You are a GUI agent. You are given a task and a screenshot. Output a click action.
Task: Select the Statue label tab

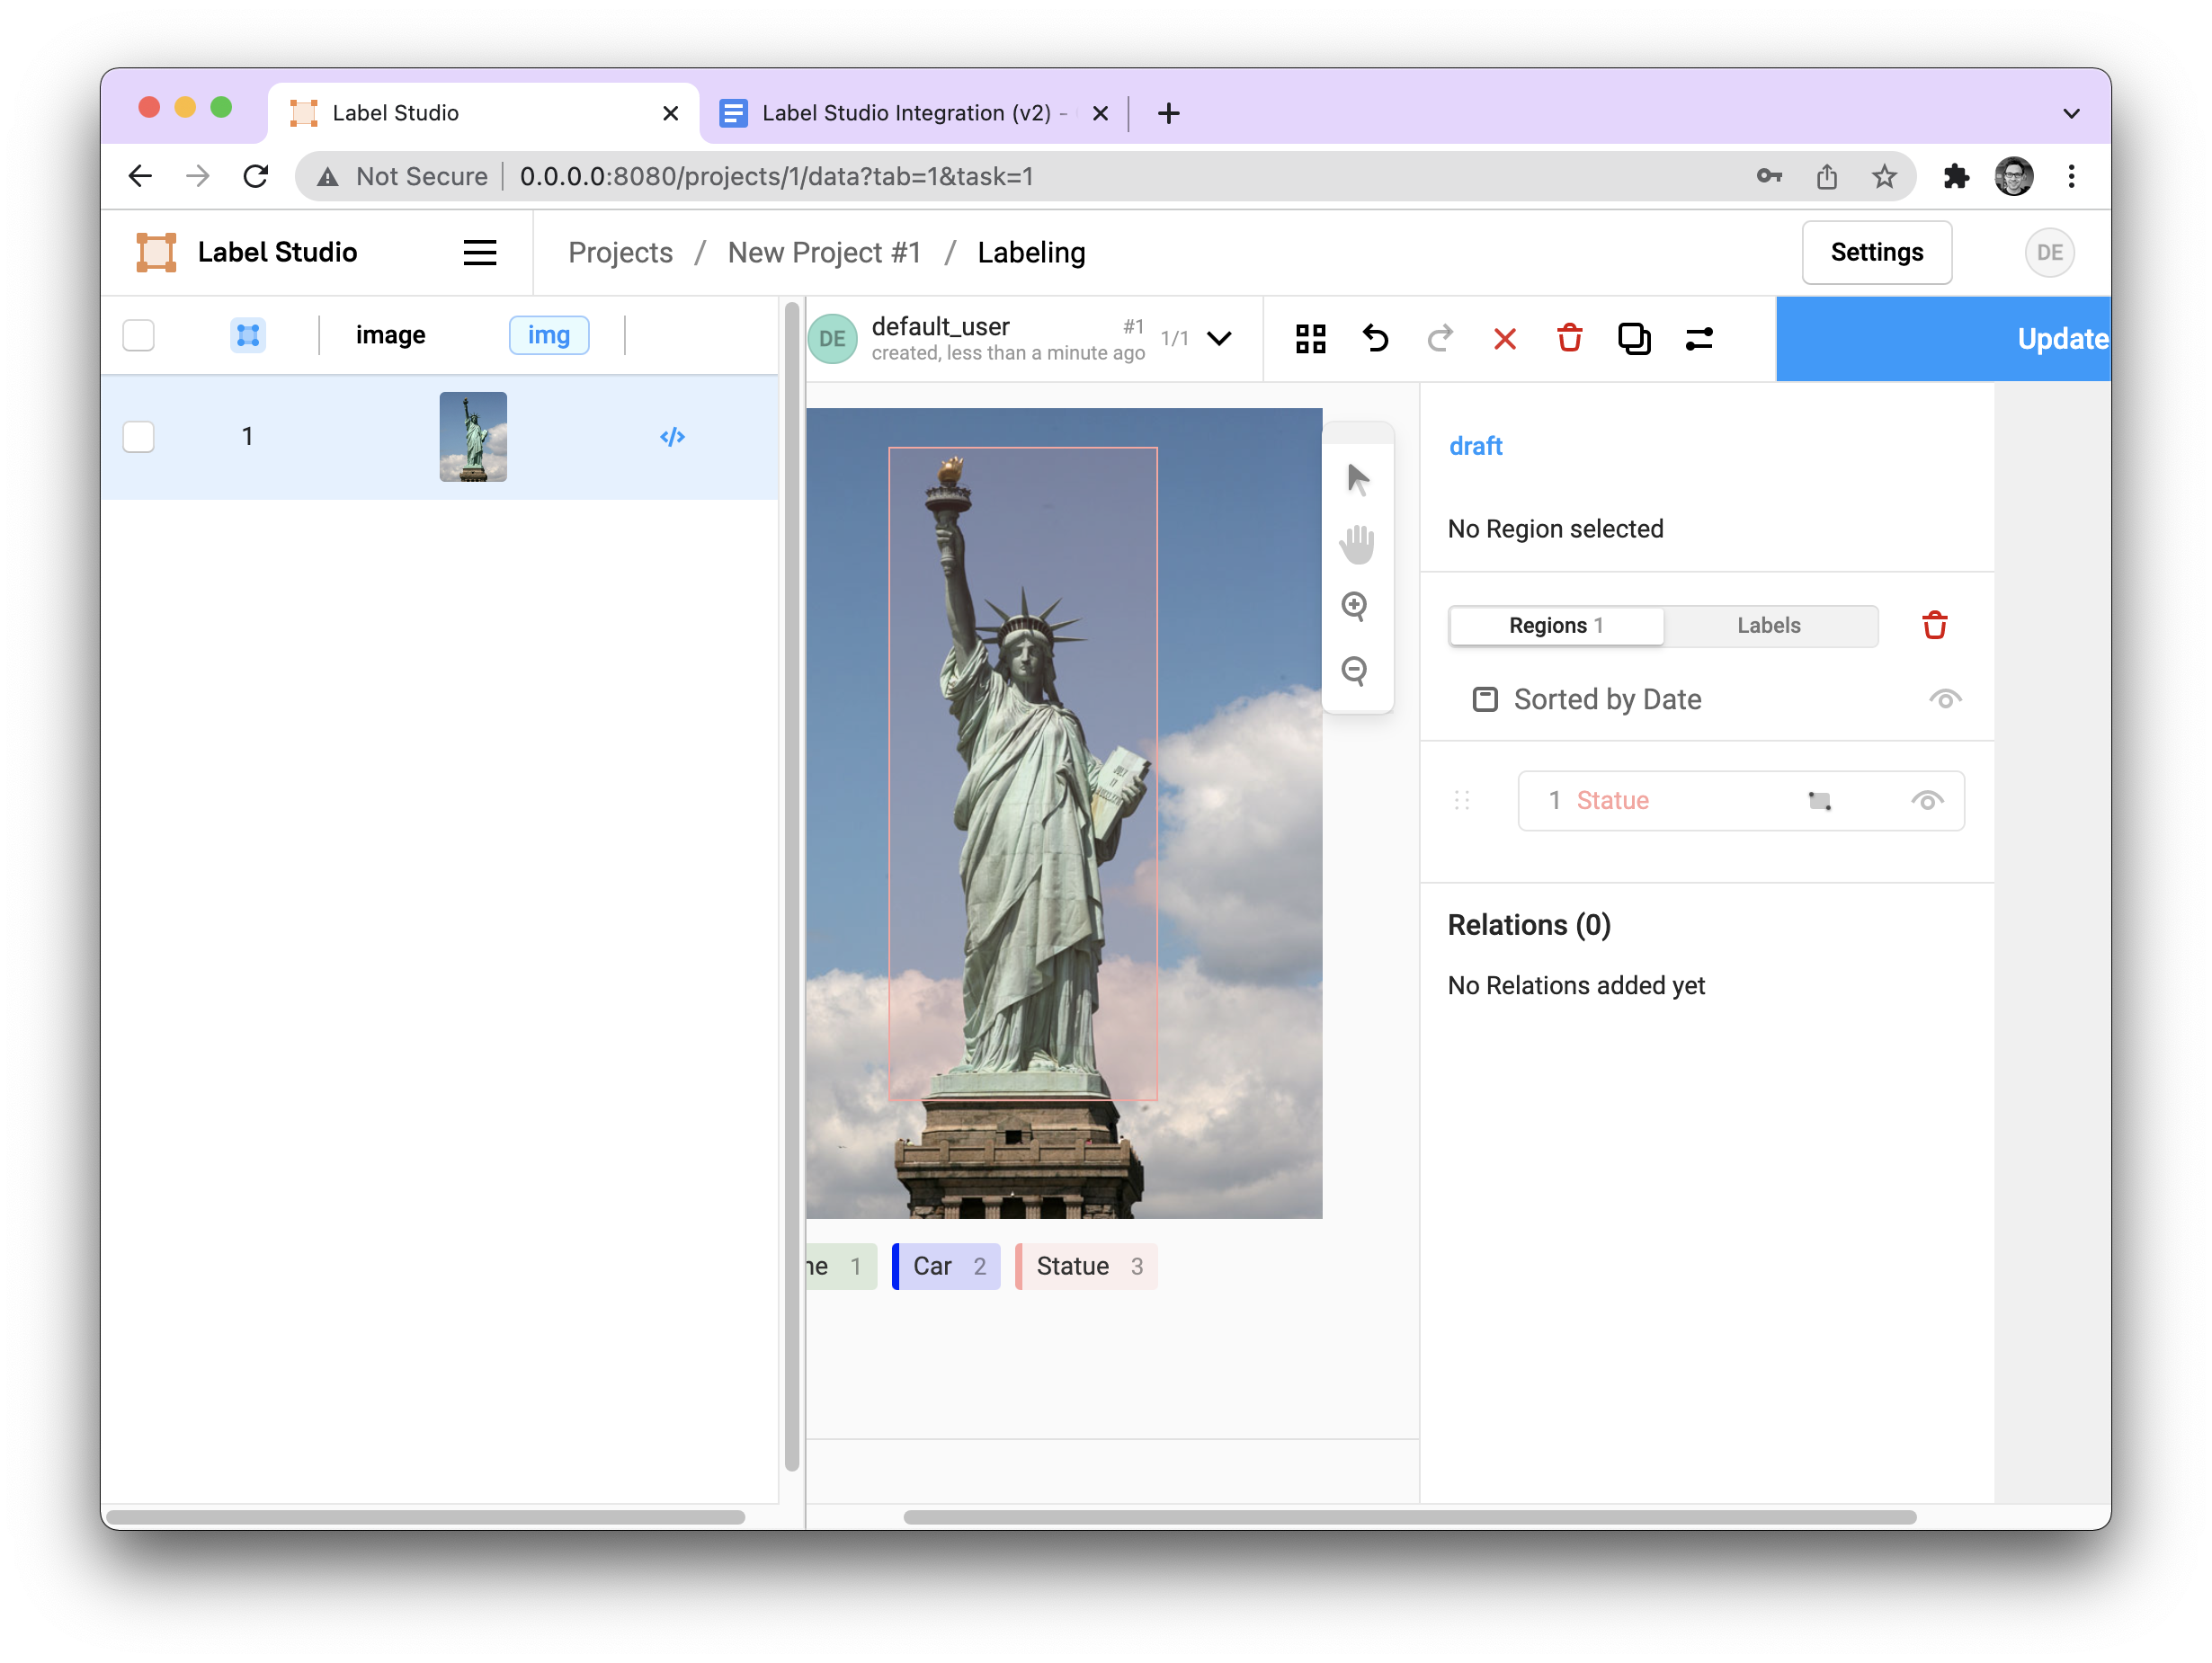pos(1084,1265)
